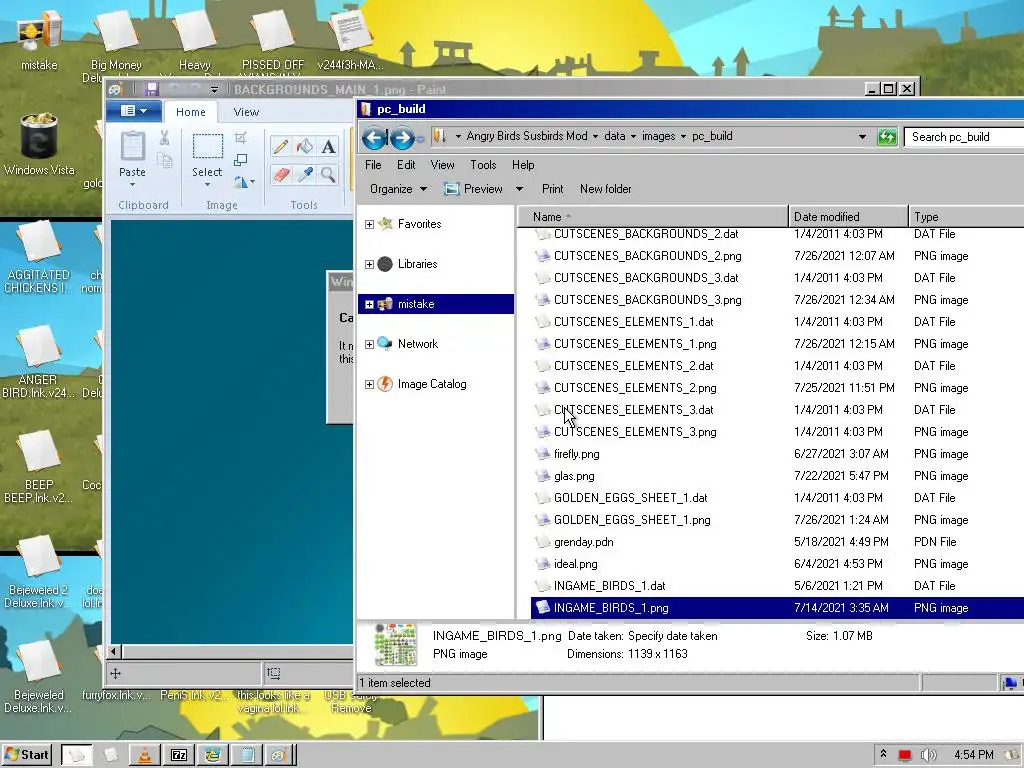Choose the Fill with color bucket tool

(x=304, y=146)
